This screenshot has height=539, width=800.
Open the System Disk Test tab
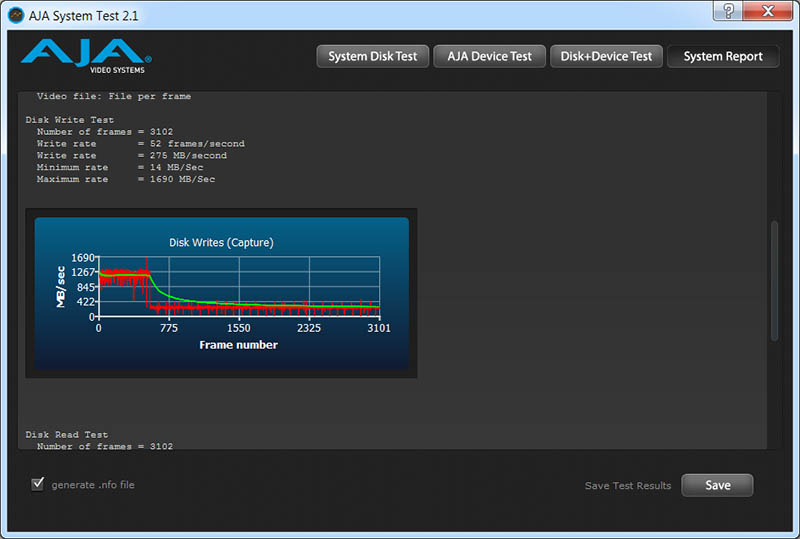[372, 56]
